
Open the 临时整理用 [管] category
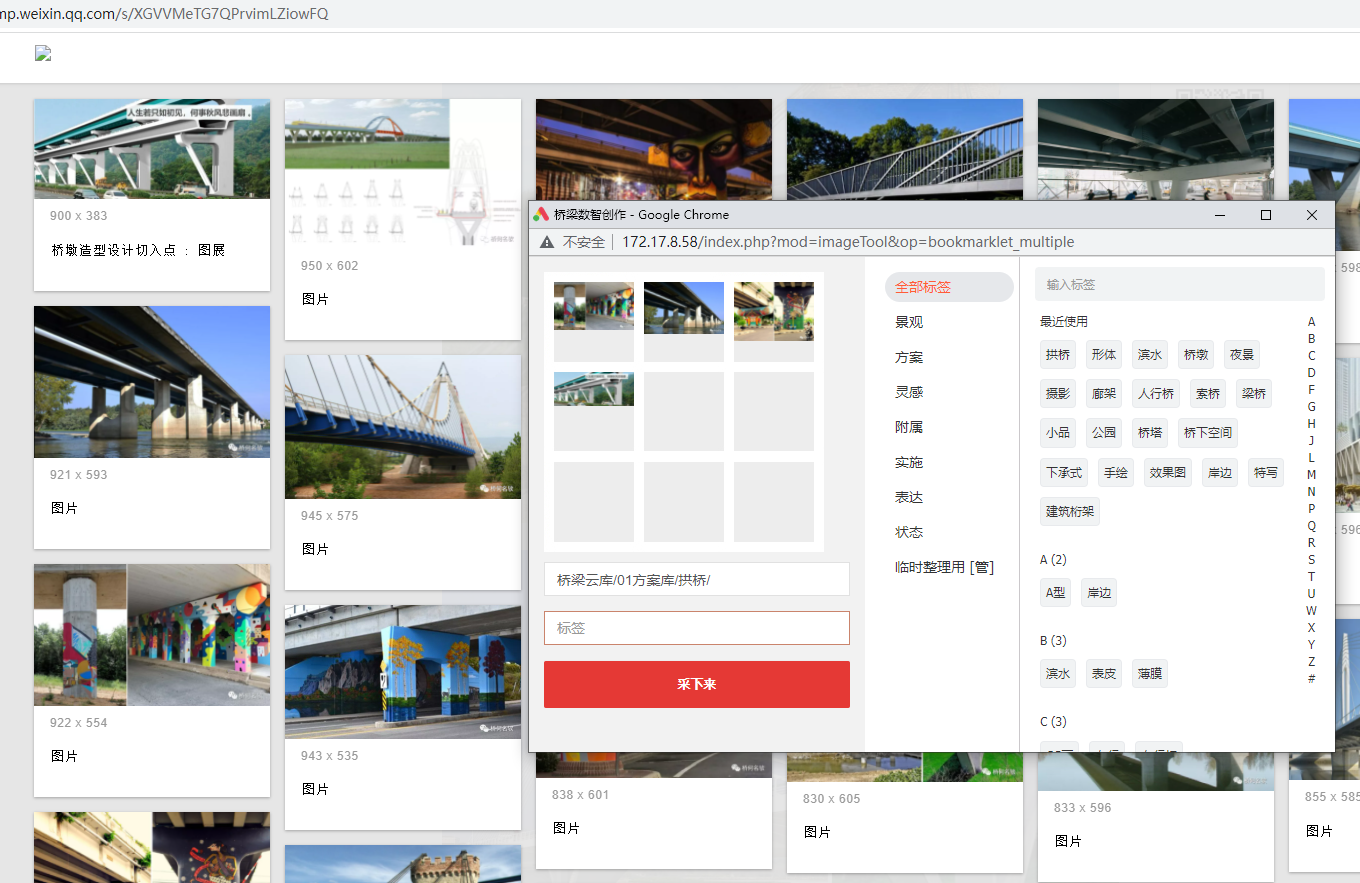[x=944, y=567]
